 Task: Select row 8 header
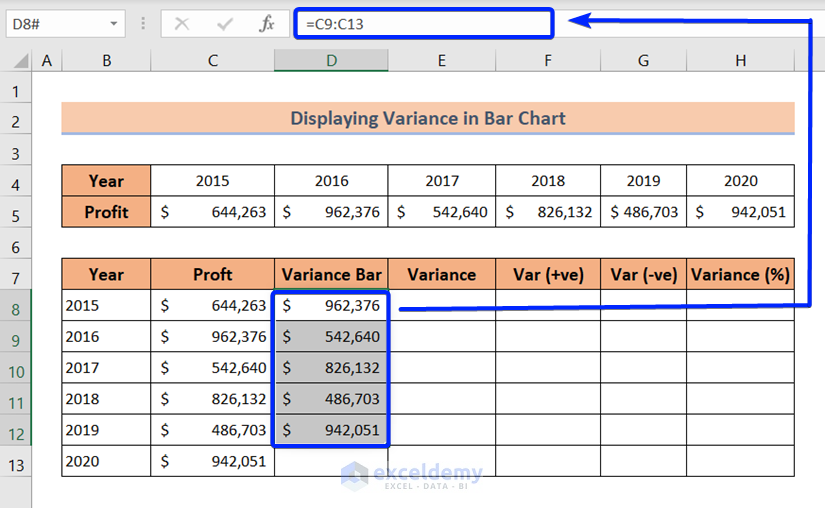(x=15, y=309)
